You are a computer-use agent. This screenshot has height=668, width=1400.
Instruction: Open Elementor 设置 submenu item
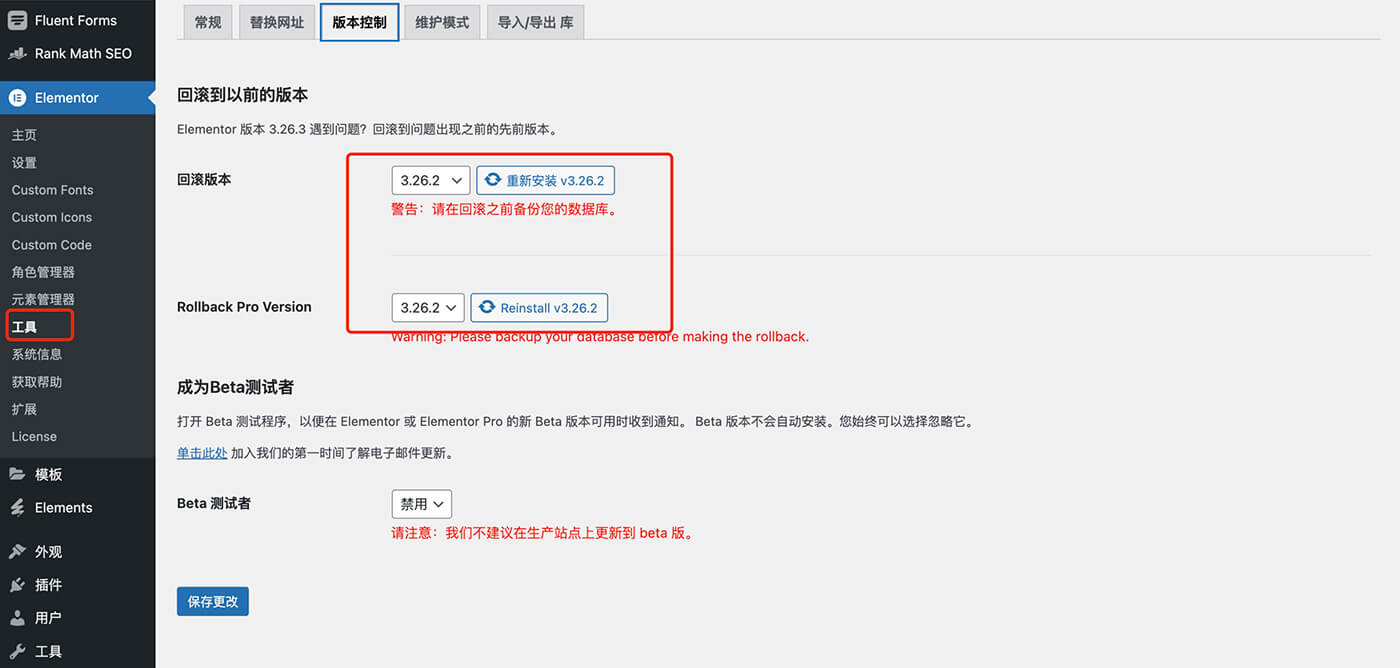pos(24,163)
